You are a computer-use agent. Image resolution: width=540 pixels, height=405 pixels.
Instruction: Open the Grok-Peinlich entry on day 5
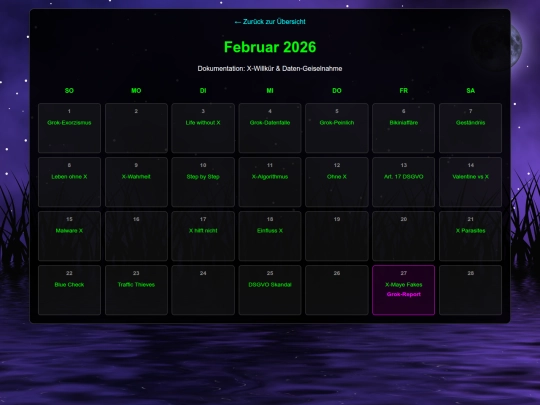click(336, 123)
